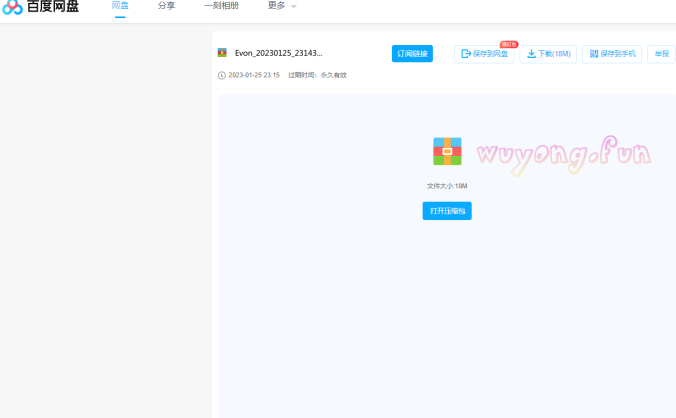Select the file name Evon_20230125_23143...

279,53
